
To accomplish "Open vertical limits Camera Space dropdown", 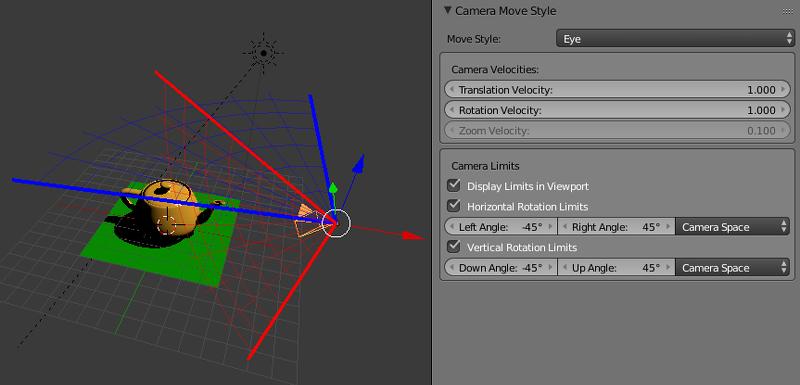I will click(732, 268).
